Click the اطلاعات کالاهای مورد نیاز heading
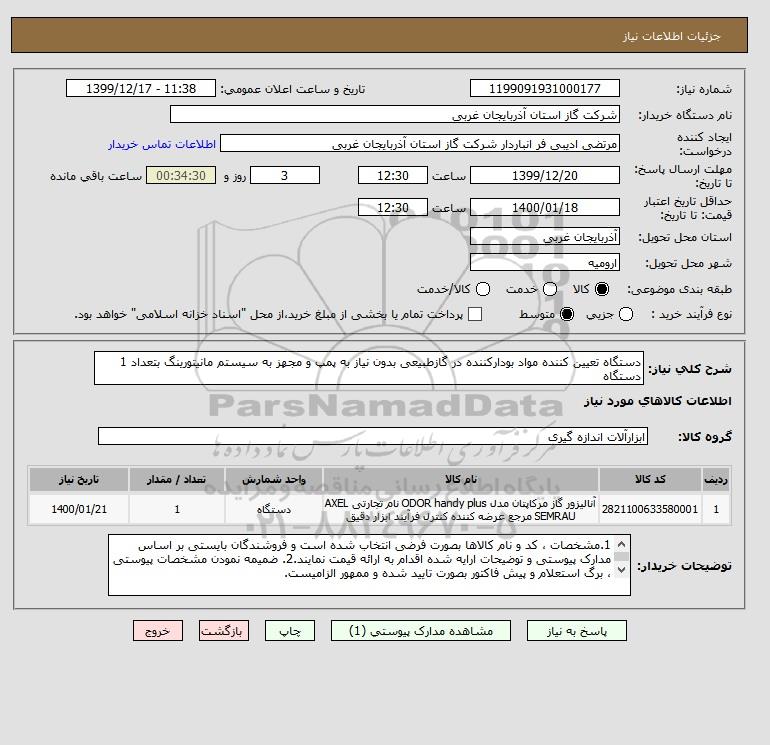 pos(657,401)
